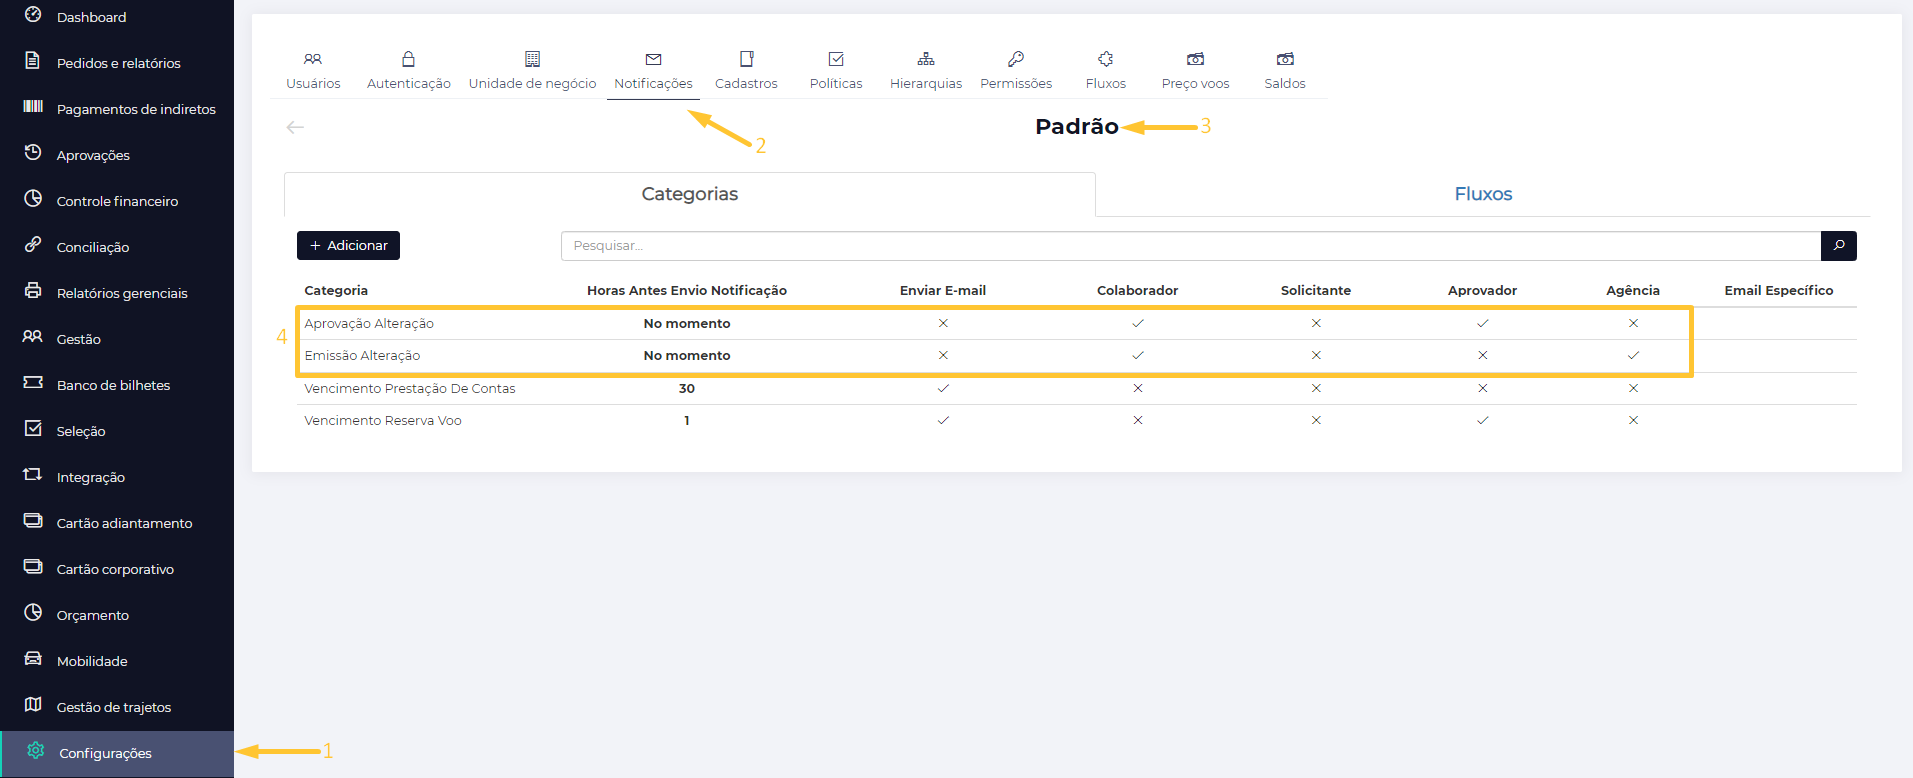1913x778 pixels.
Task: Switch to the Fluxos tab
Action: tap(1483, 194)
